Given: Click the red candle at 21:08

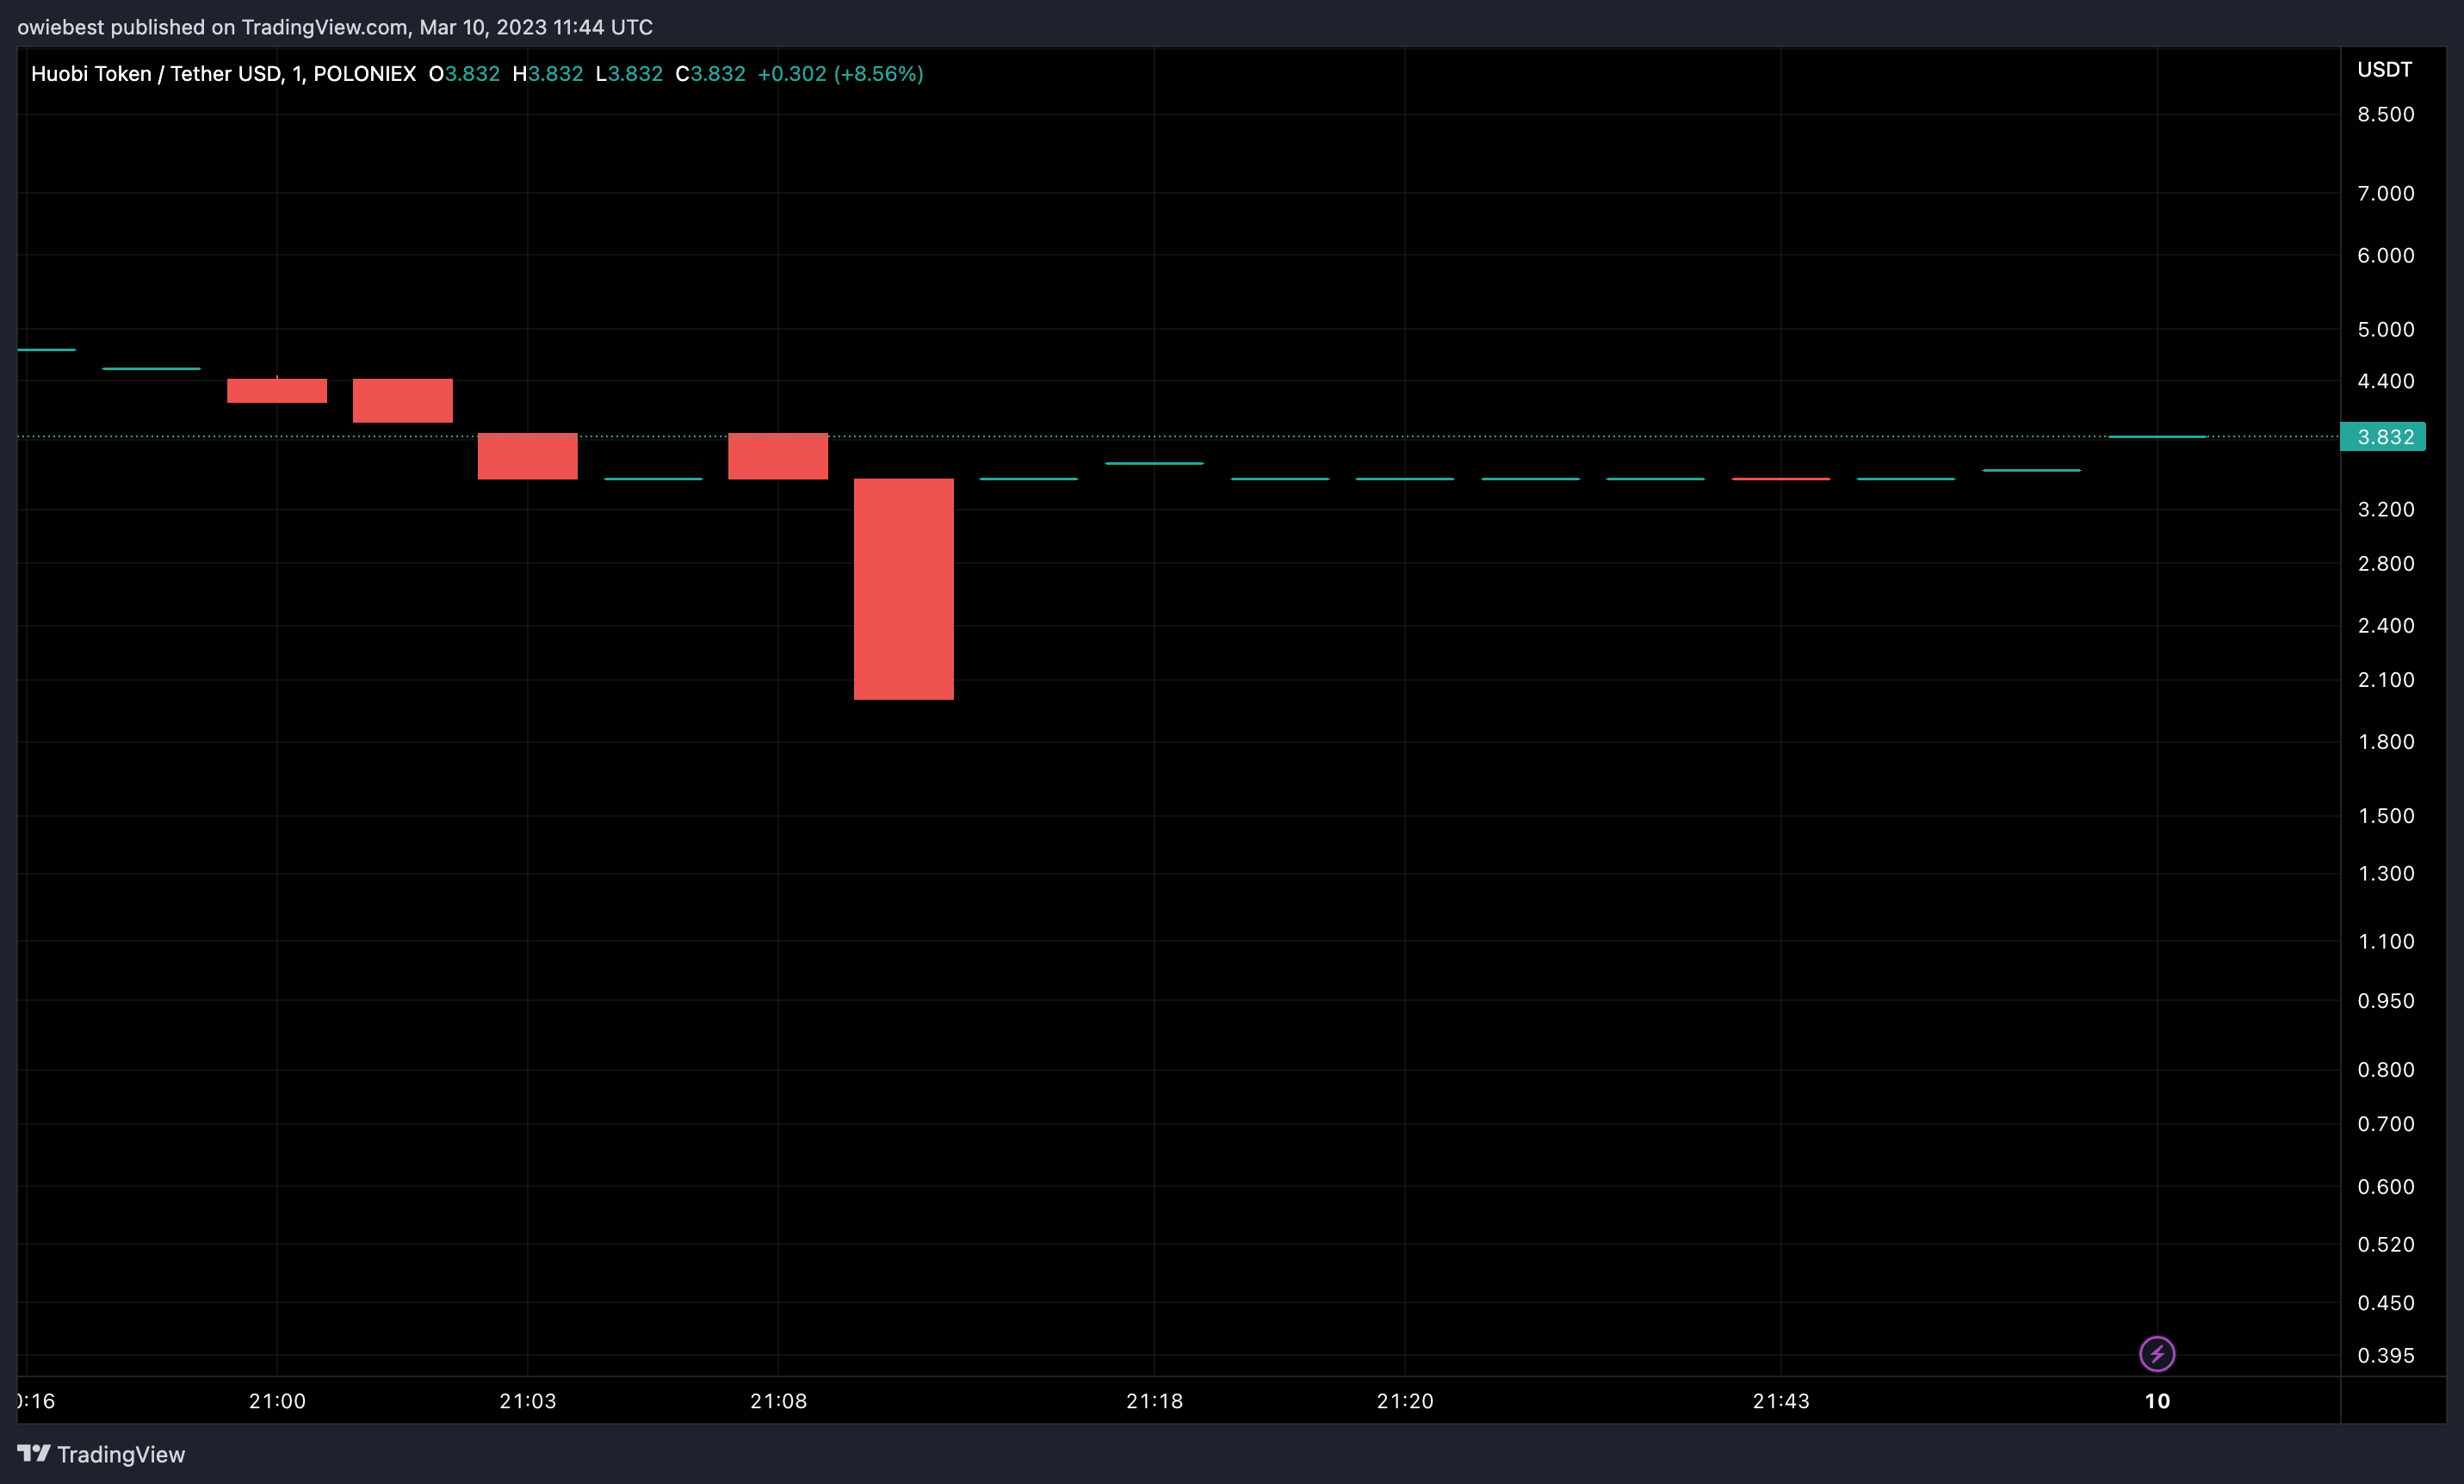Looking at the screenshot, I should pos(778,456).
